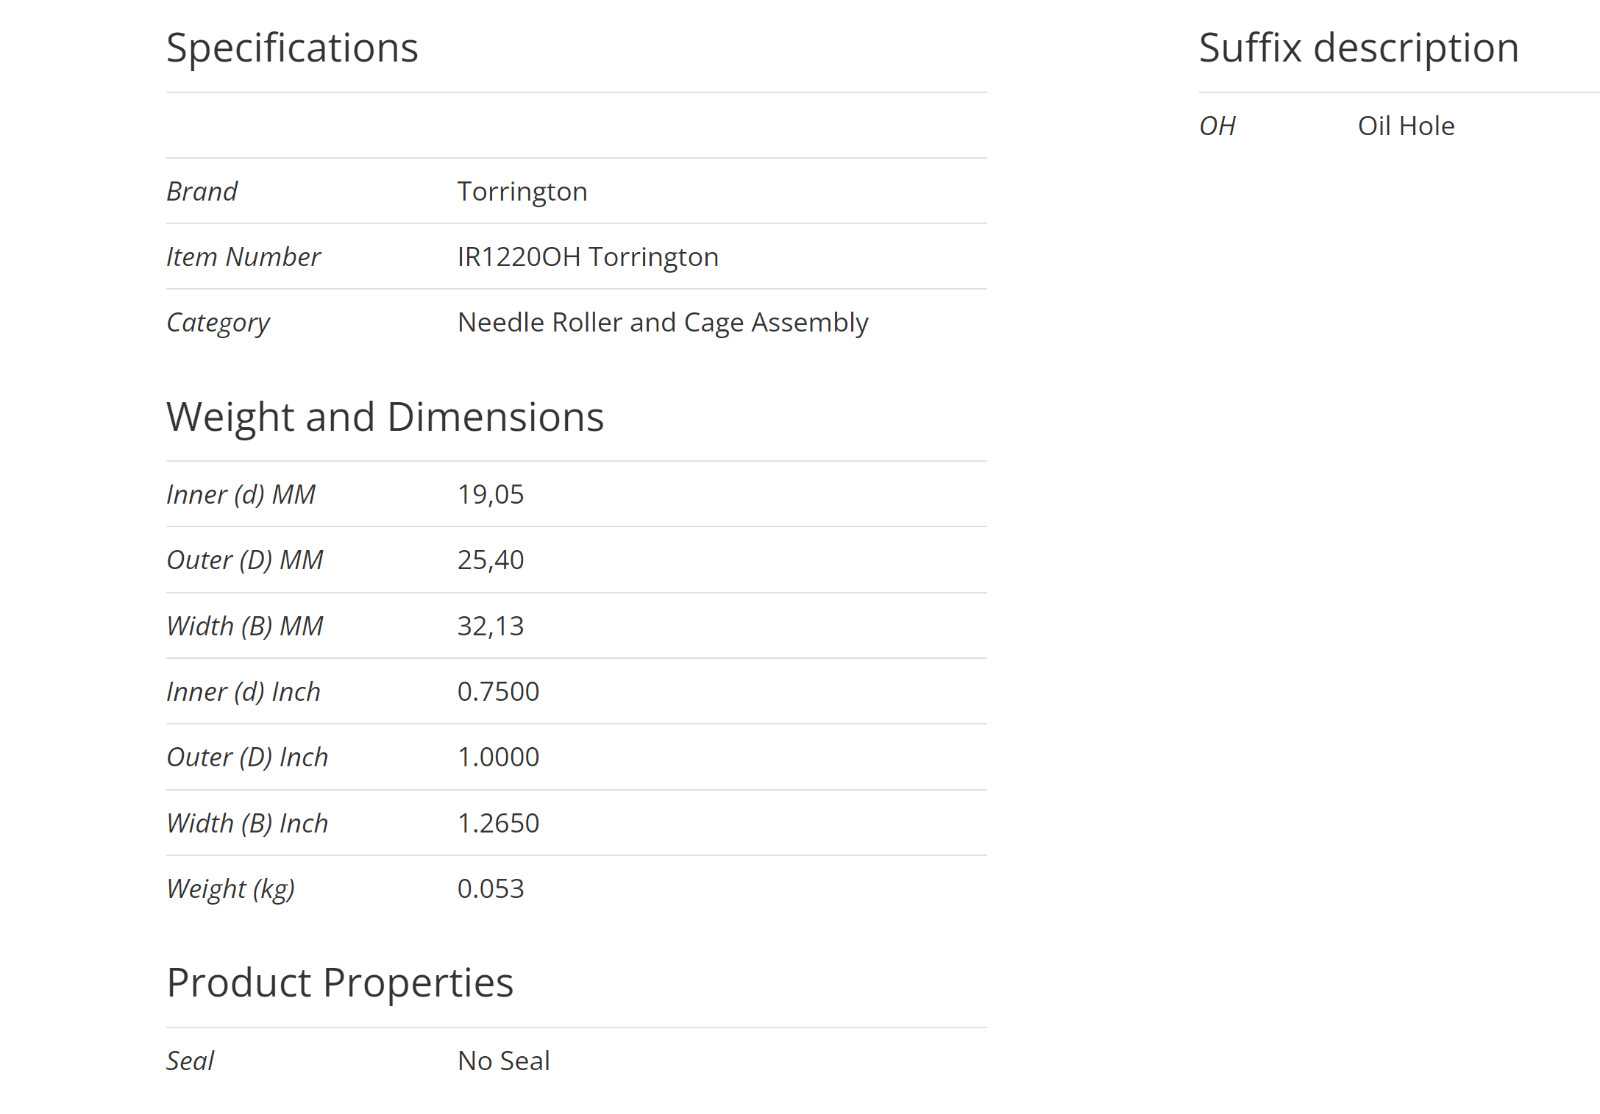Click the Seal property label
This screenshot has height=1114, width=1600.
click(190, 1061)
